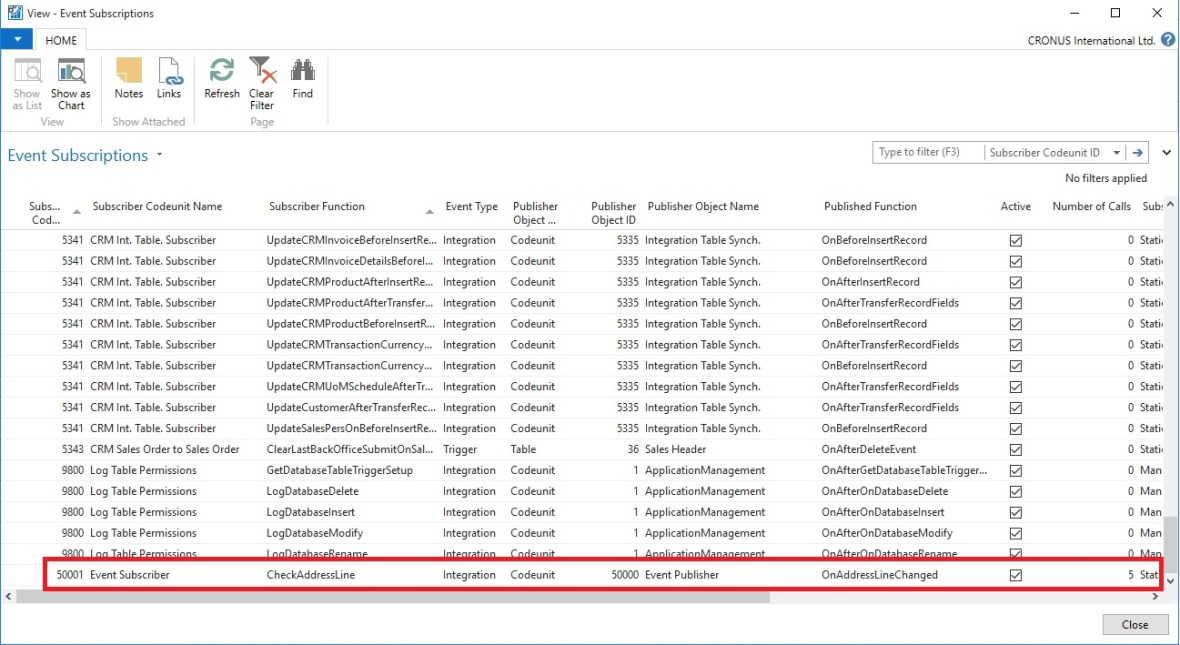Toggle Active checkbox for LogDatabaseDelete row
1180x645 pixels.
coord(1016,491)
